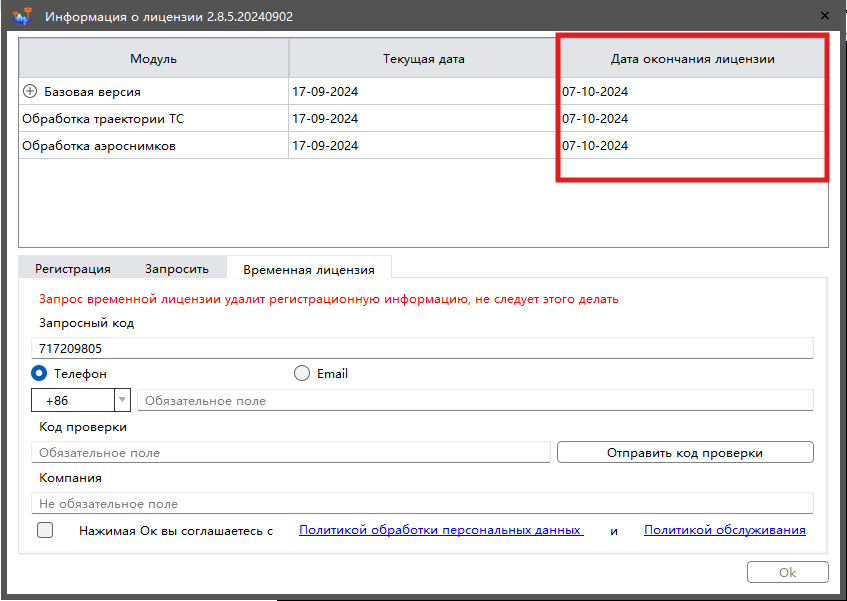Close the license information dialog
Screen dimensions: 847x601
[825, 16]
